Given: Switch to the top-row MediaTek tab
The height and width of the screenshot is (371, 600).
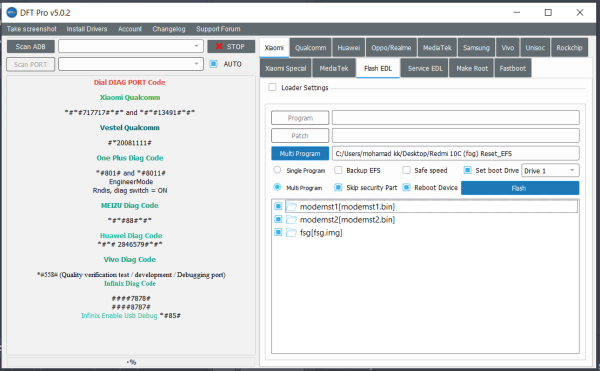Looking at the screenshot, I should pos(437,48).
